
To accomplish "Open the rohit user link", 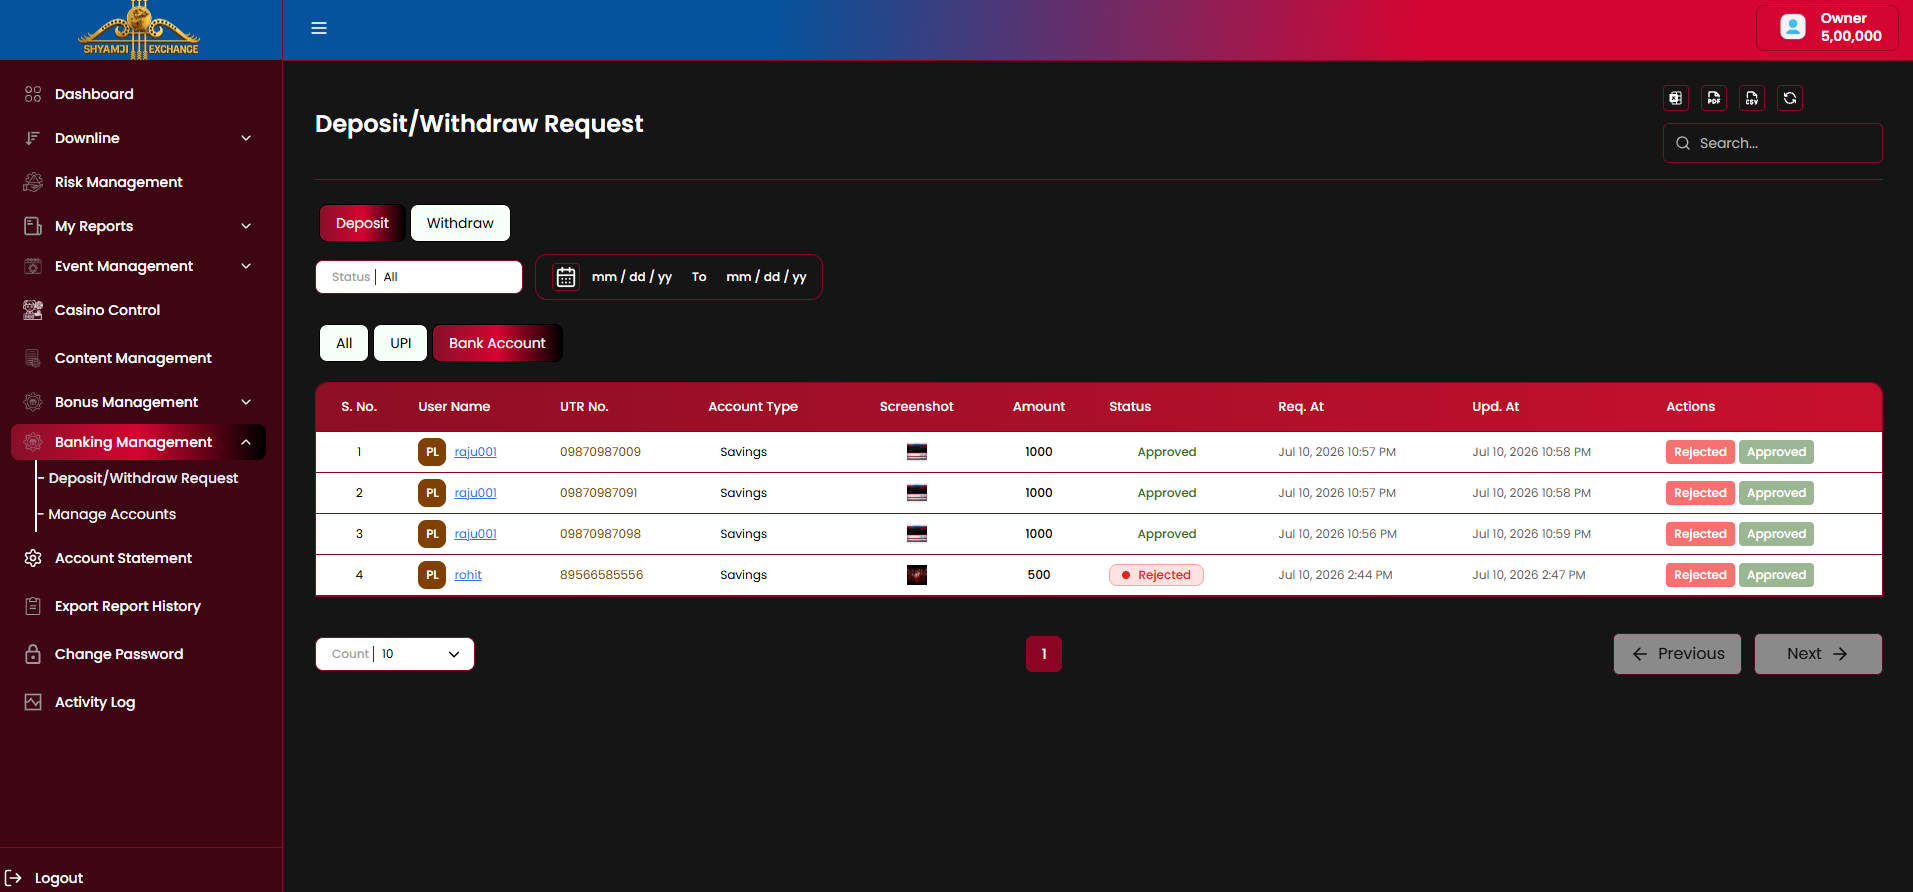I will coord(468,575).
